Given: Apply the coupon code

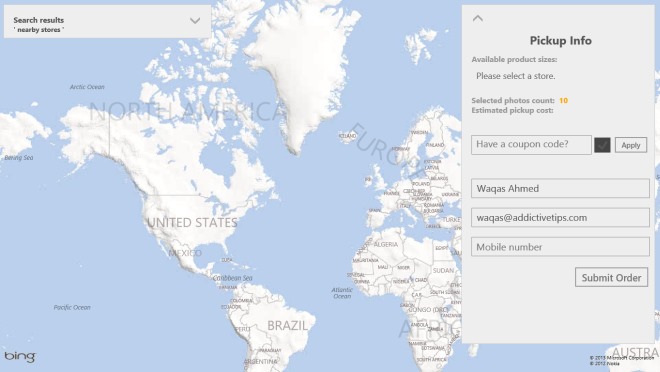Looking at the screenshot, I should (631, 145).
